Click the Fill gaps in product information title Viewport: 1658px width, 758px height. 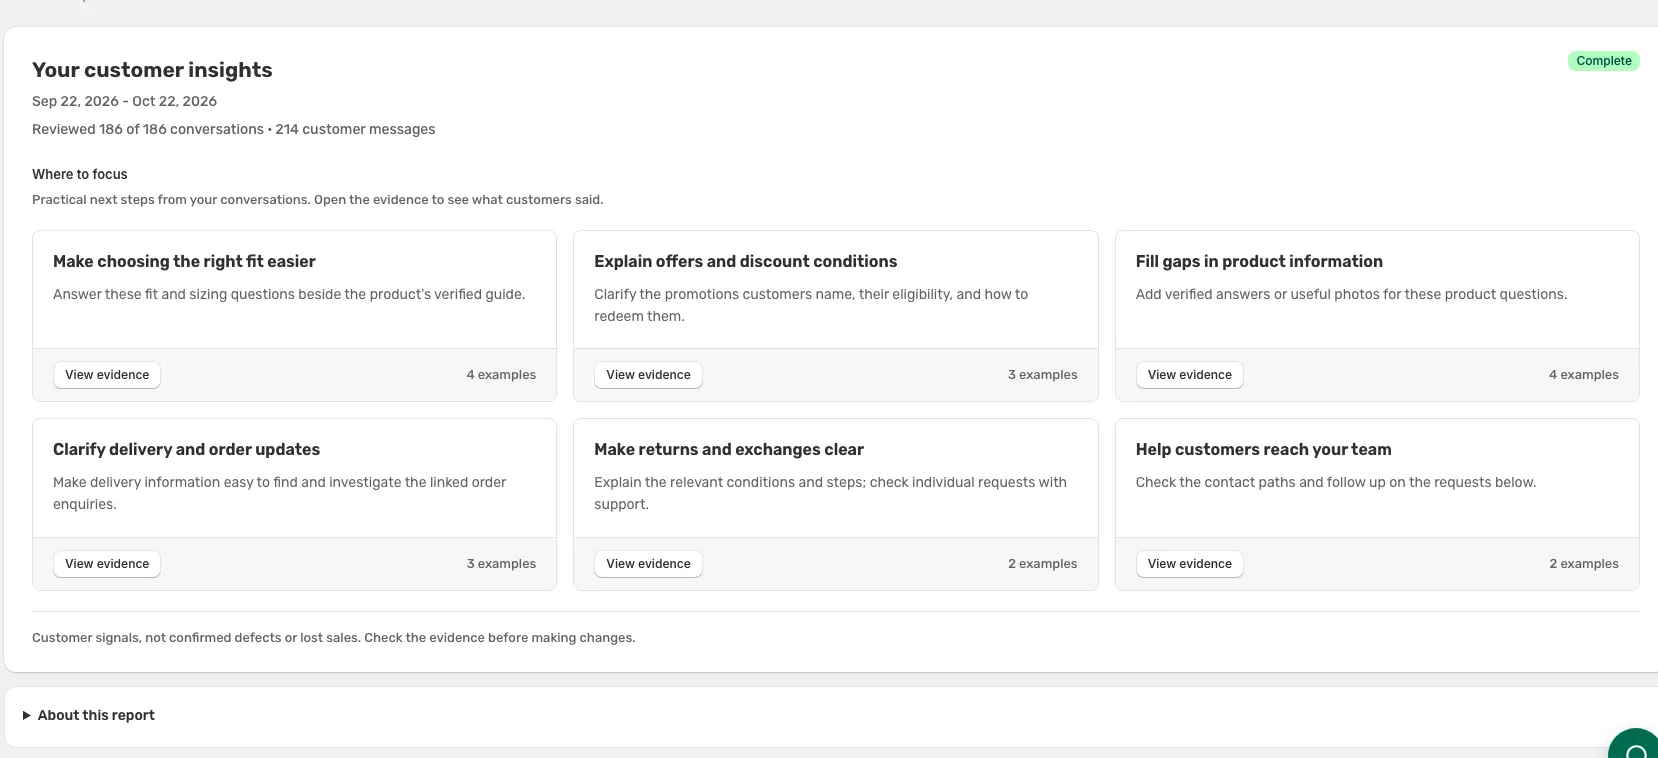[1259, 261]
